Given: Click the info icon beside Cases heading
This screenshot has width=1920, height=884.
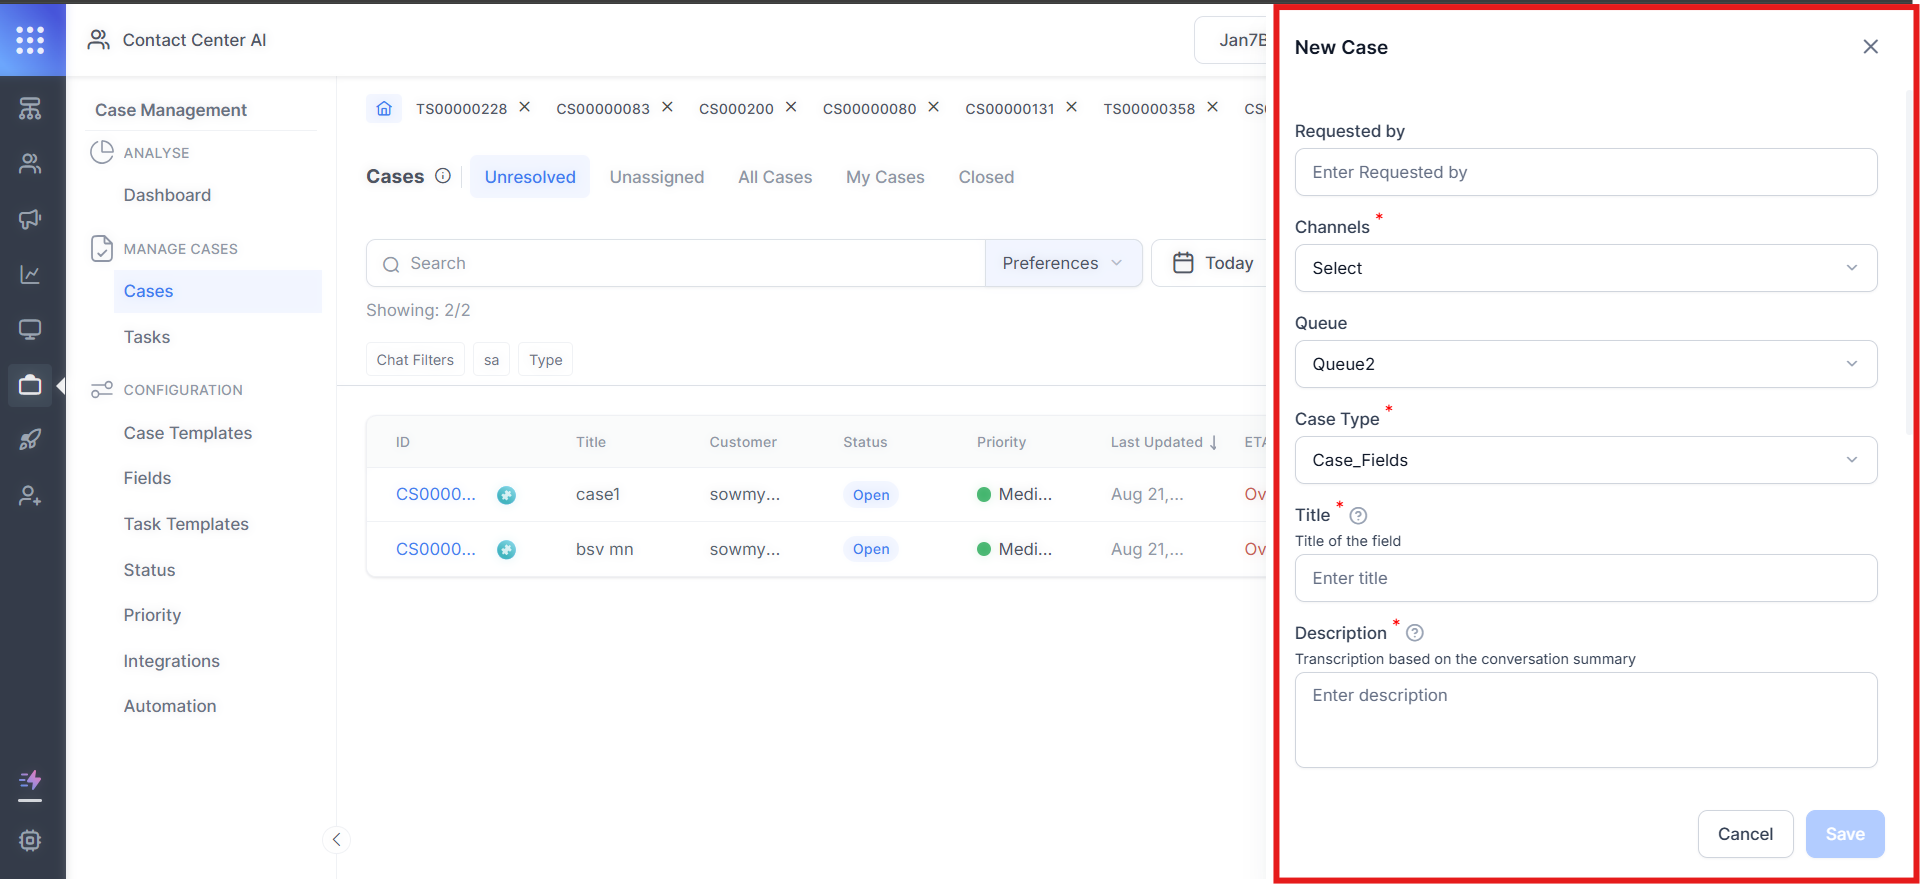Looking at the screenshot, I should [443, 176].
